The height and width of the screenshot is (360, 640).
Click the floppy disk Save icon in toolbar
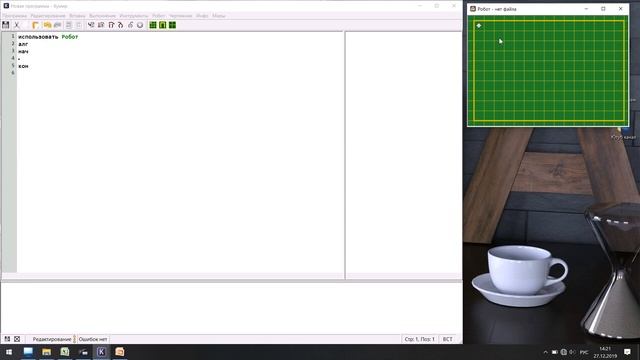6,25
